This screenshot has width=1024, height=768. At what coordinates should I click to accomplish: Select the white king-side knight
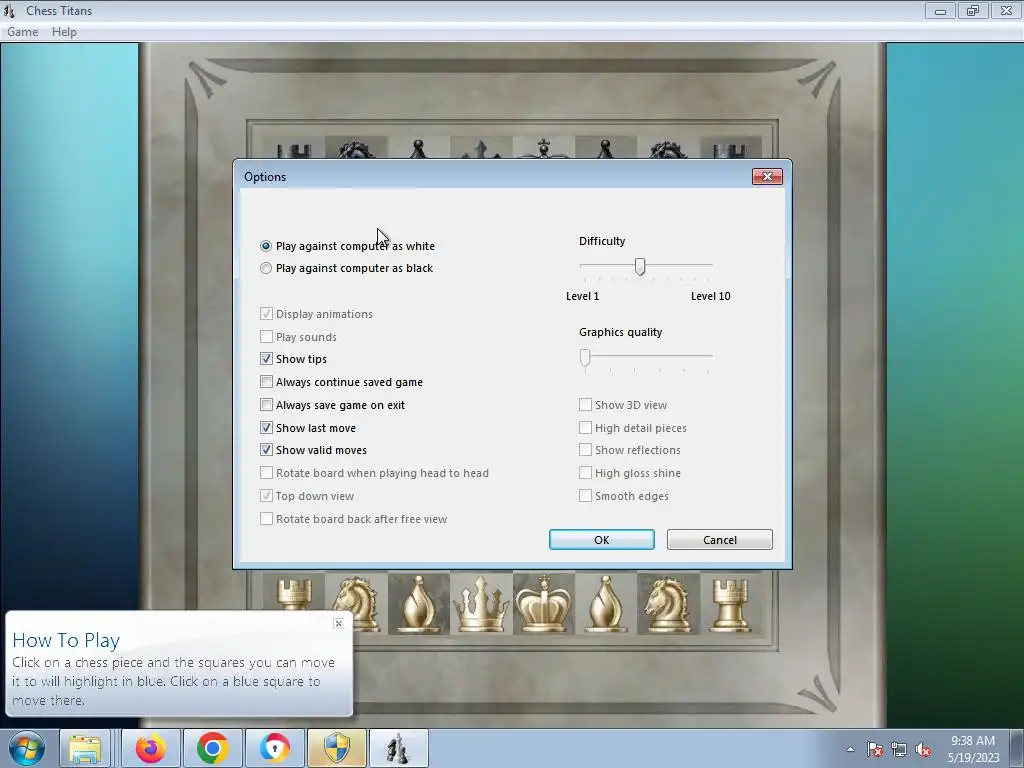[667, 604]
